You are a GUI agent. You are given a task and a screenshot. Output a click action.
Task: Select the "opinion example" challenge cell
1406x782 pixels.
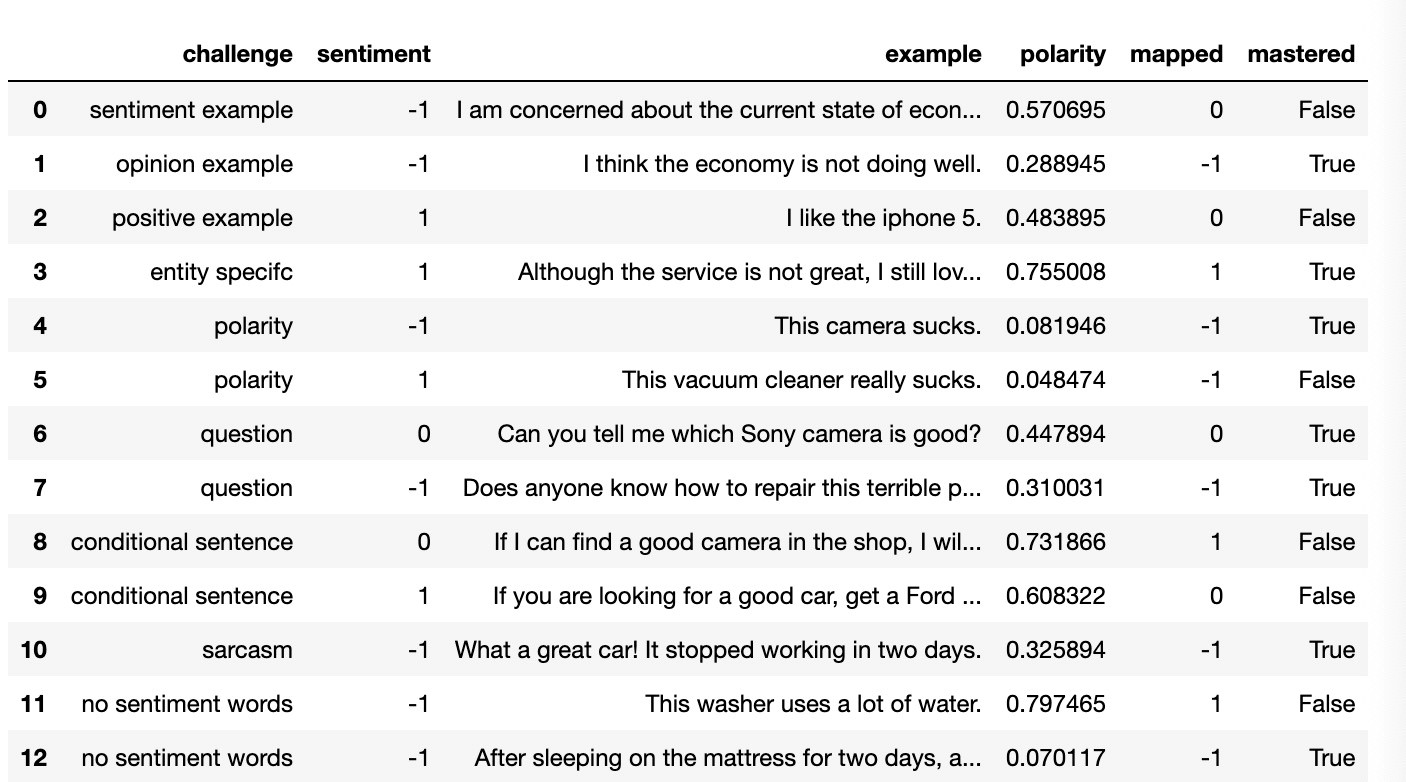click(x=204, y=164)
